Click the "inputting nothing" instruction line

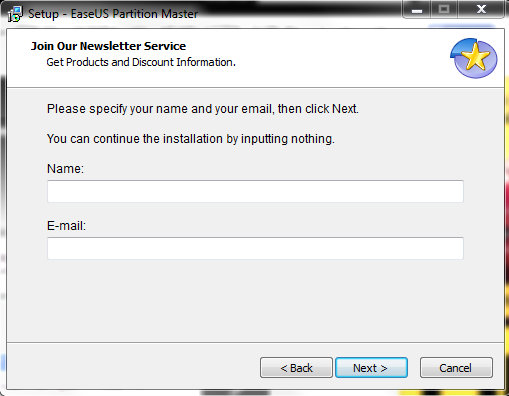click(191, 139)
